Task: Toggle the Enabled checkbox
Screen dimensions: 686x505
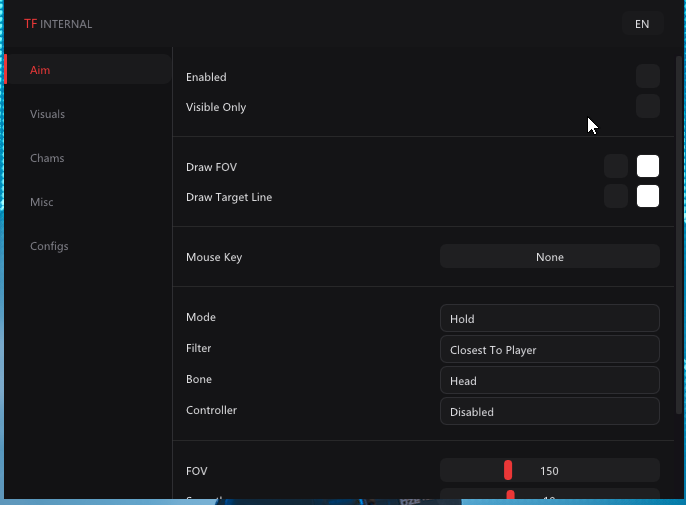Action: point(648,76)
